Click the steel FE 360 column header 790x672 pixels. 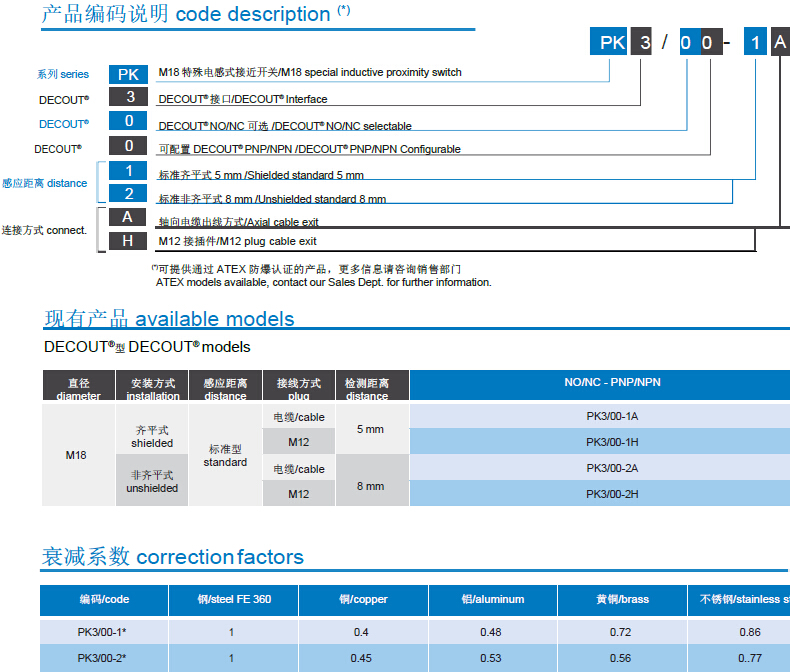point(234,600)
